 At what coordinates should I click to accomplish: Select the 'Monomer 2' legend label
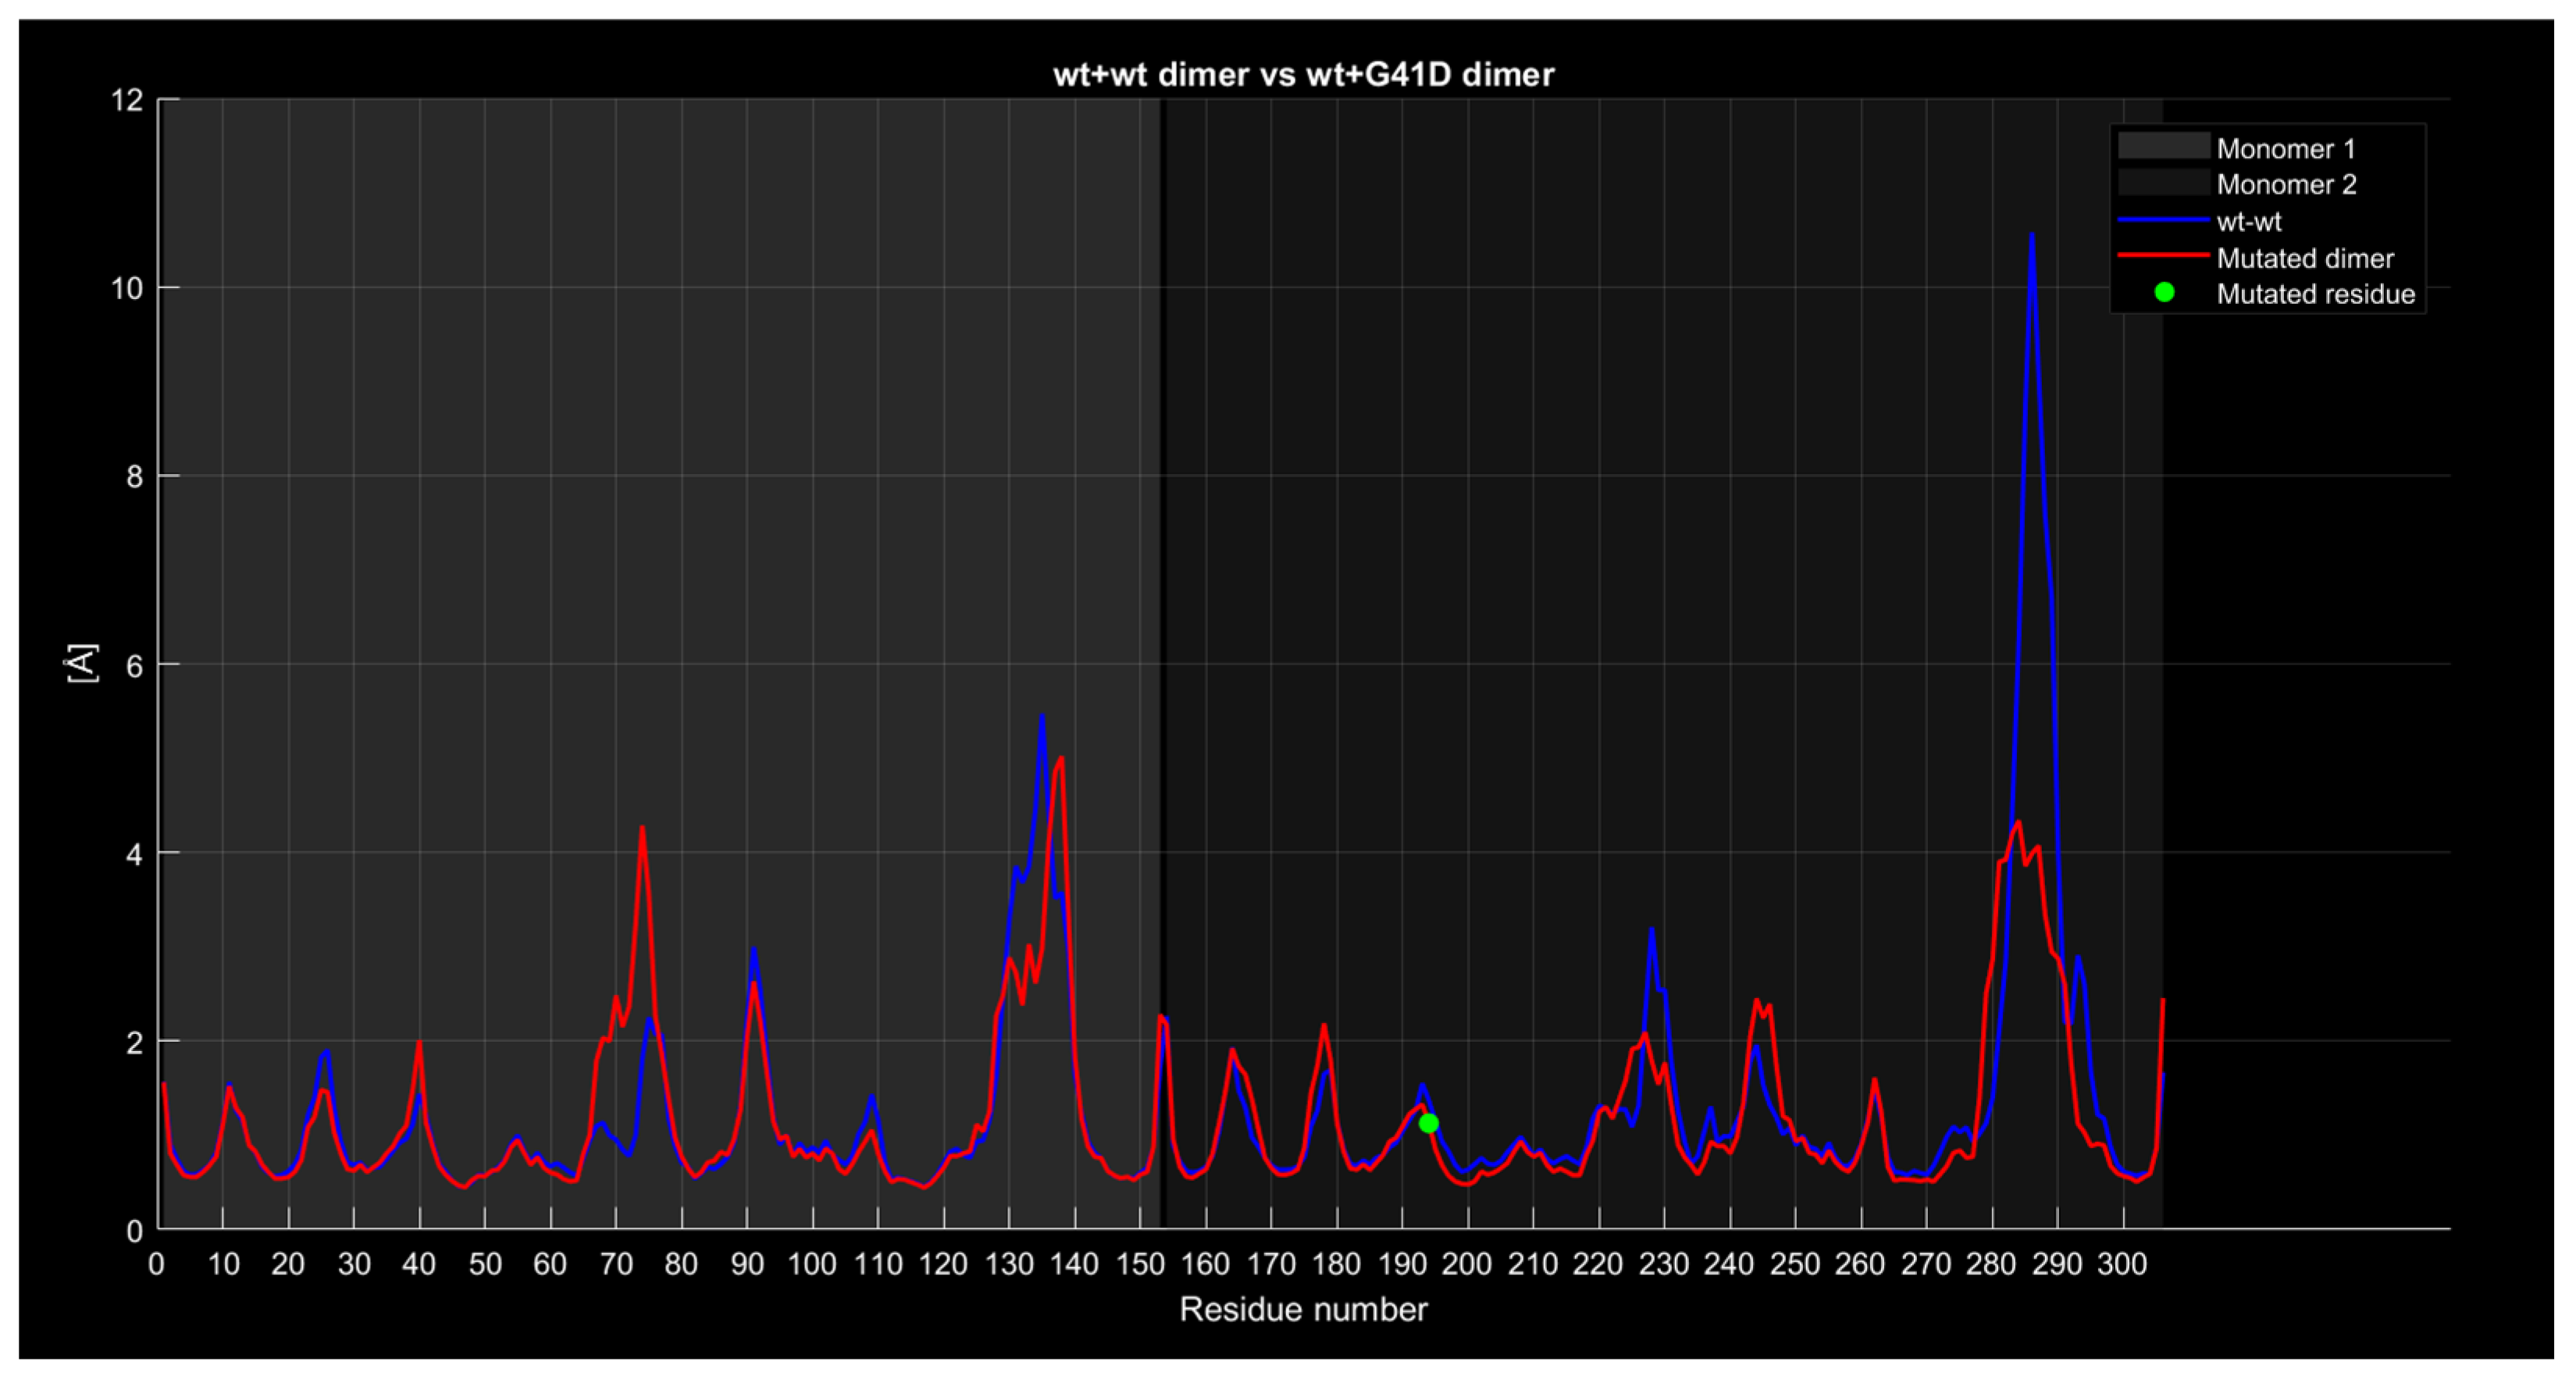point(2286,185)
